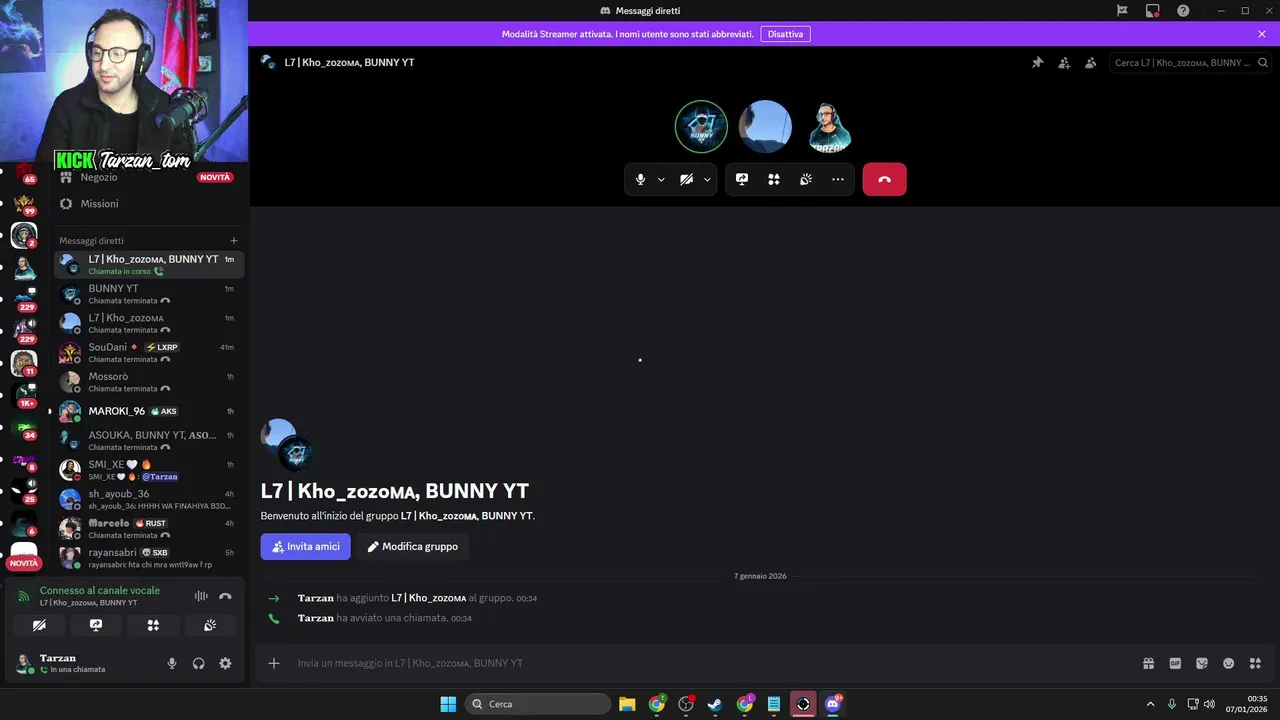Image resolution: width=1280 pixels, height=720 pixels.
Task: Start activity button in voice panel
Action: click(x=153, y=625)
